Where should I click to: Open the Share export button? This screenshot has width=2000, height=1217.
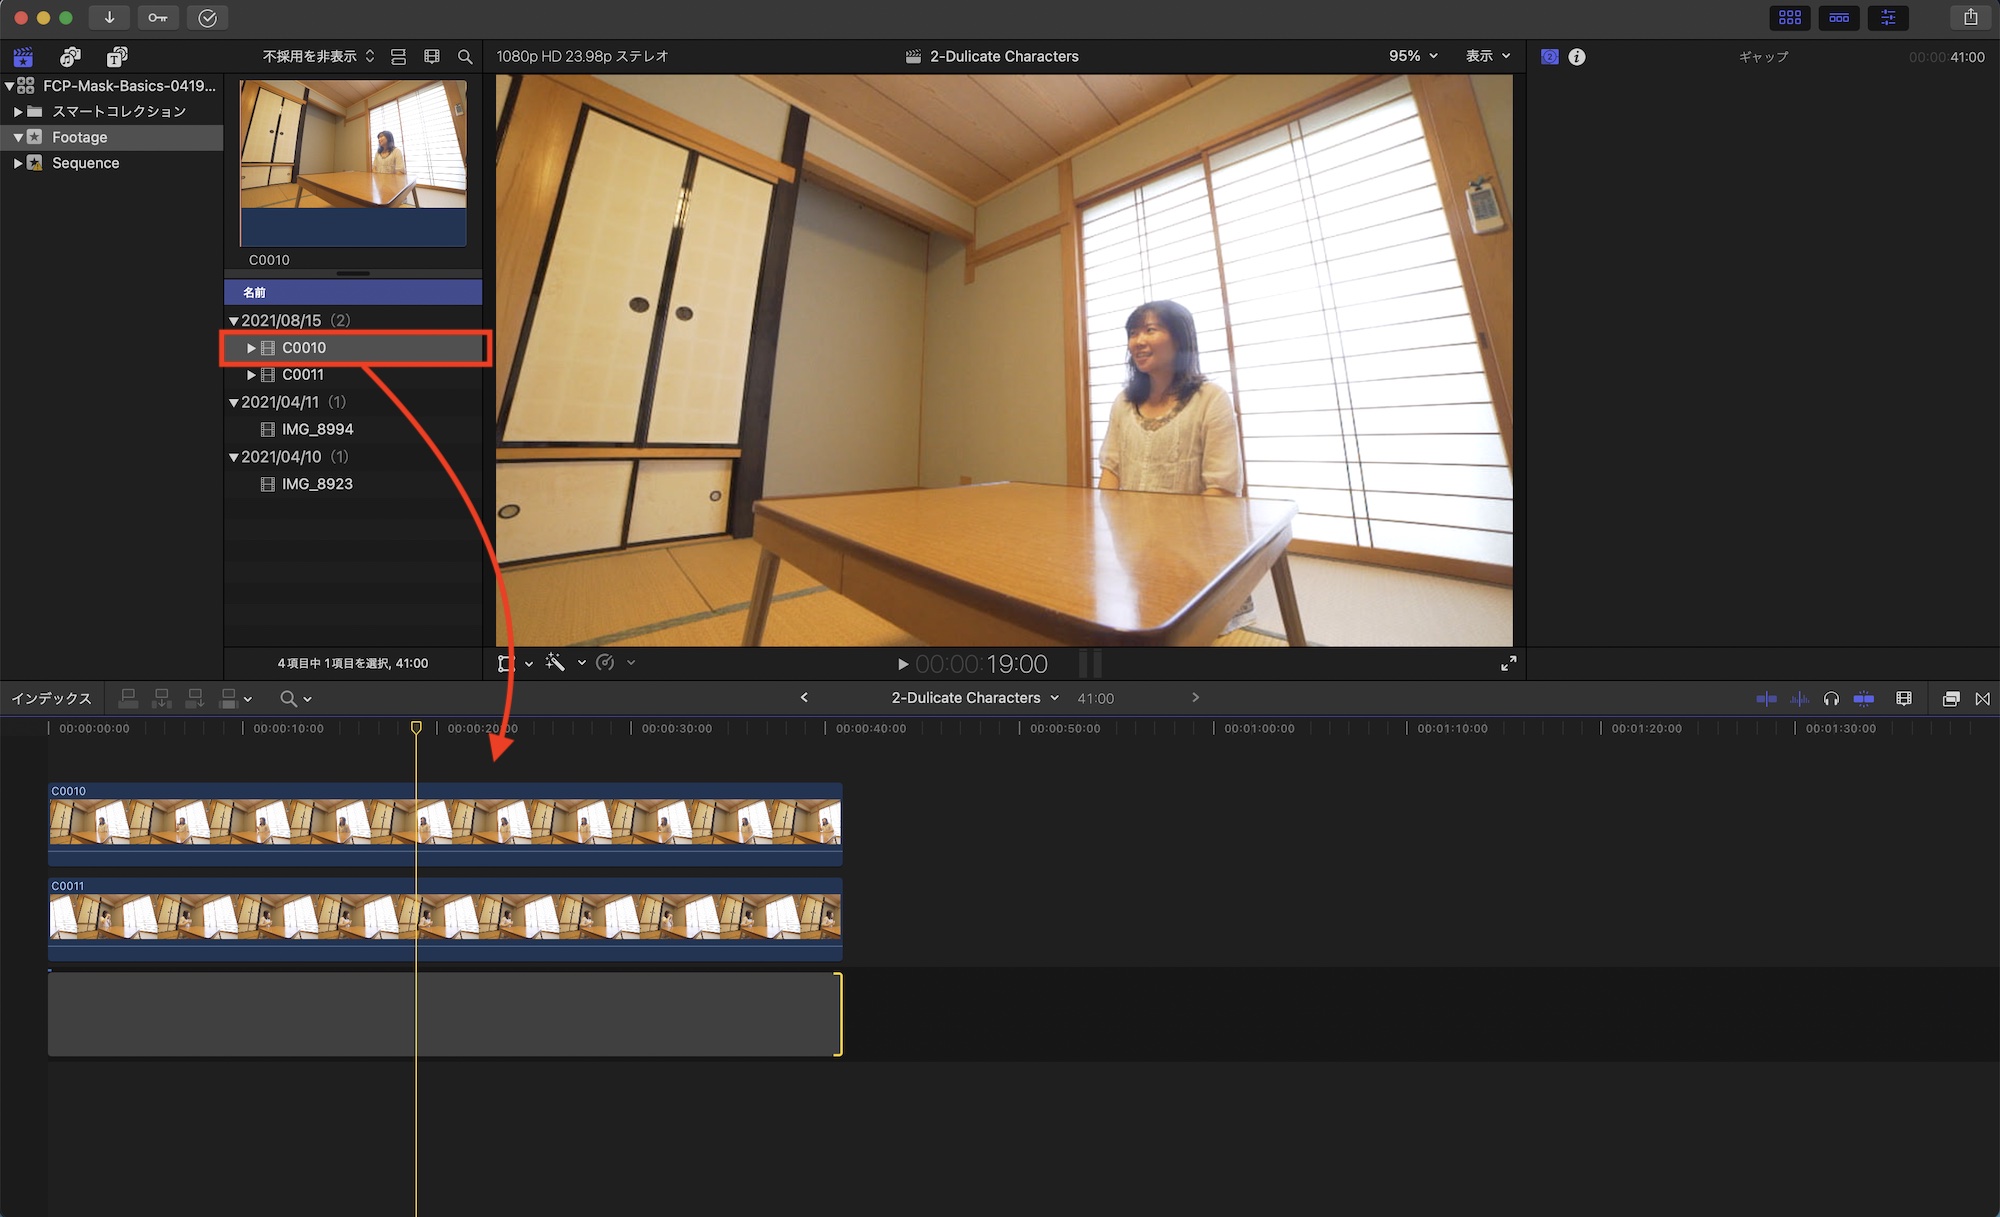(1970, 17)
